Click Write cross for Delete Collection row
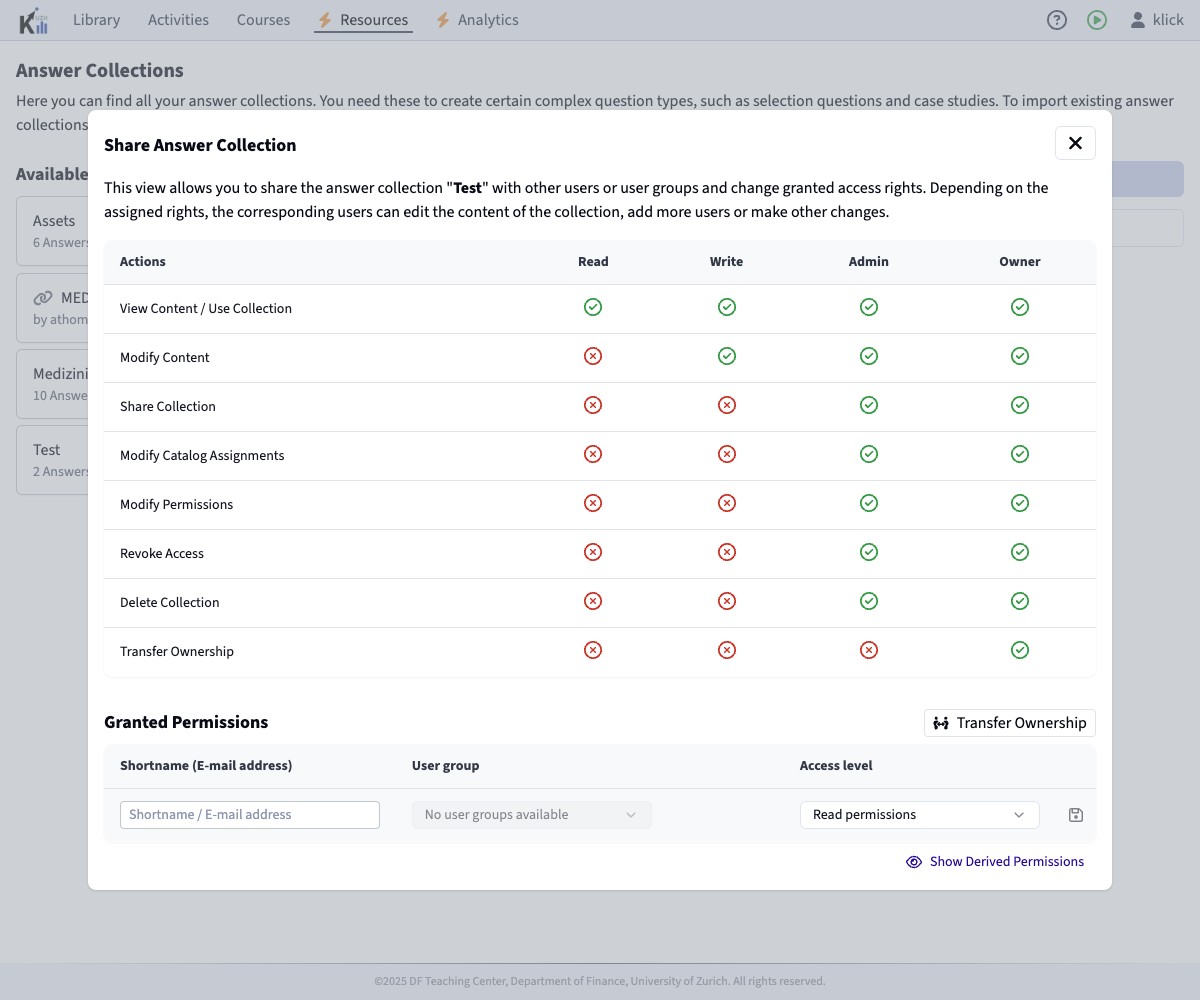This screenshot has width=1200, height=1000. point(727,601)
